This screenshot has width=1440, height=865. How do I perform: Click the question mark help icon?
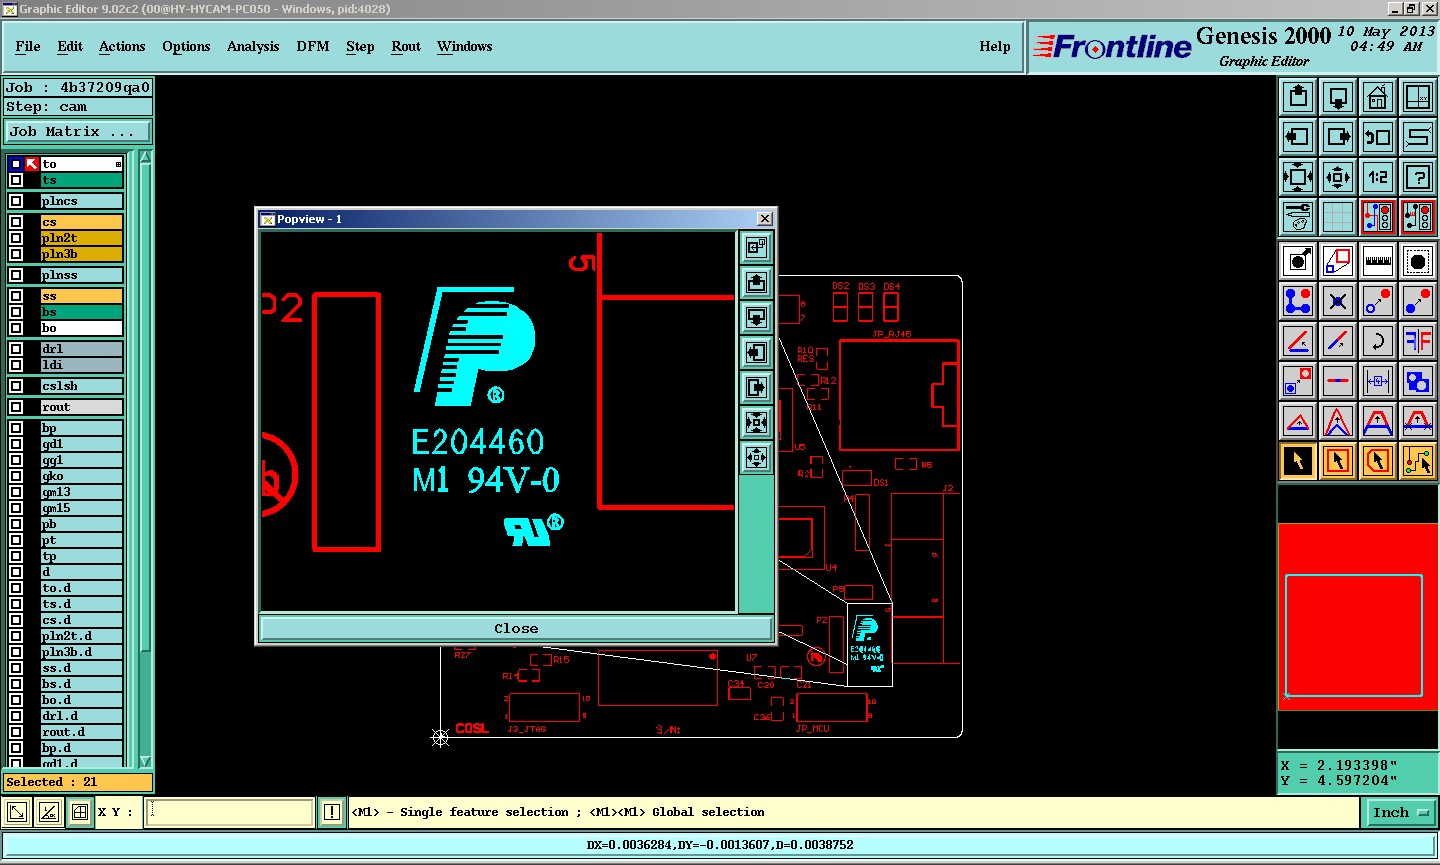point(1418,177)
